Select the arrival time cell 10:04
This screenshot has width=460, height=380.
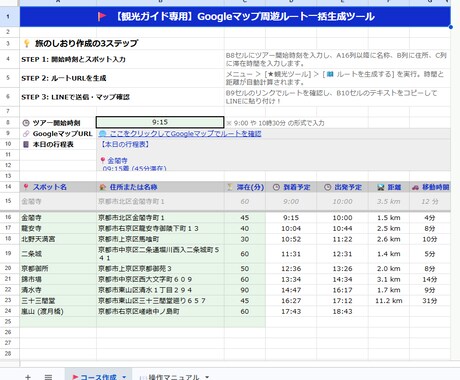tap(291, 228)
